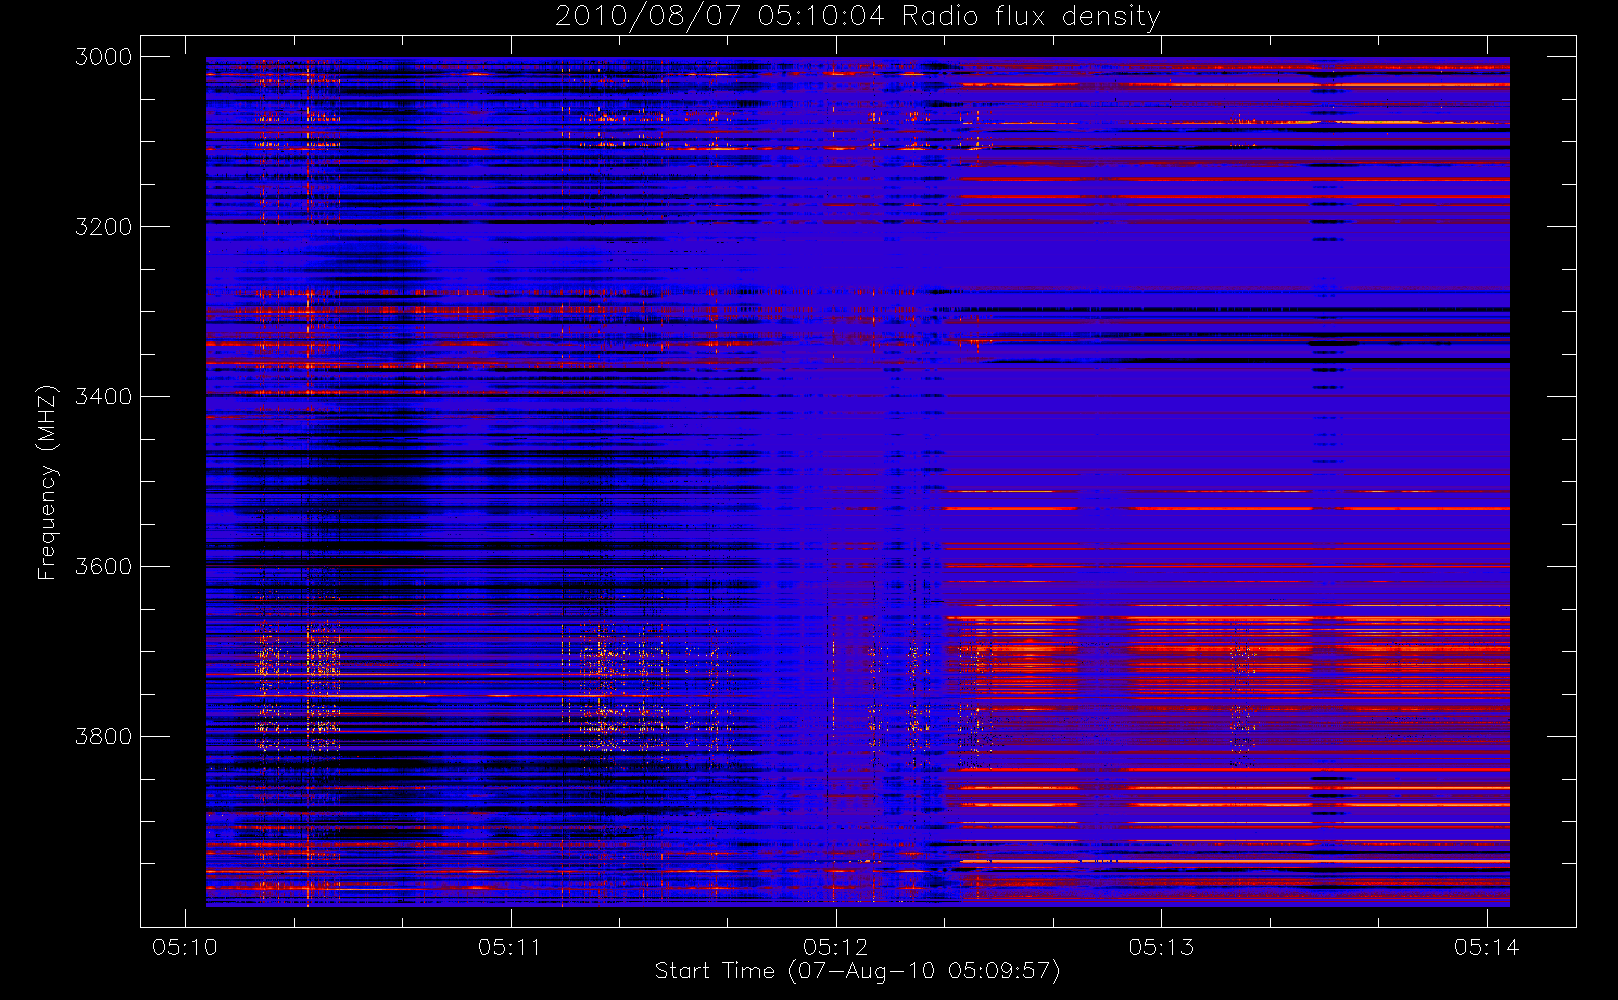Click the 05:12 time tick label
The image size is (1618, 1000).
836,947
